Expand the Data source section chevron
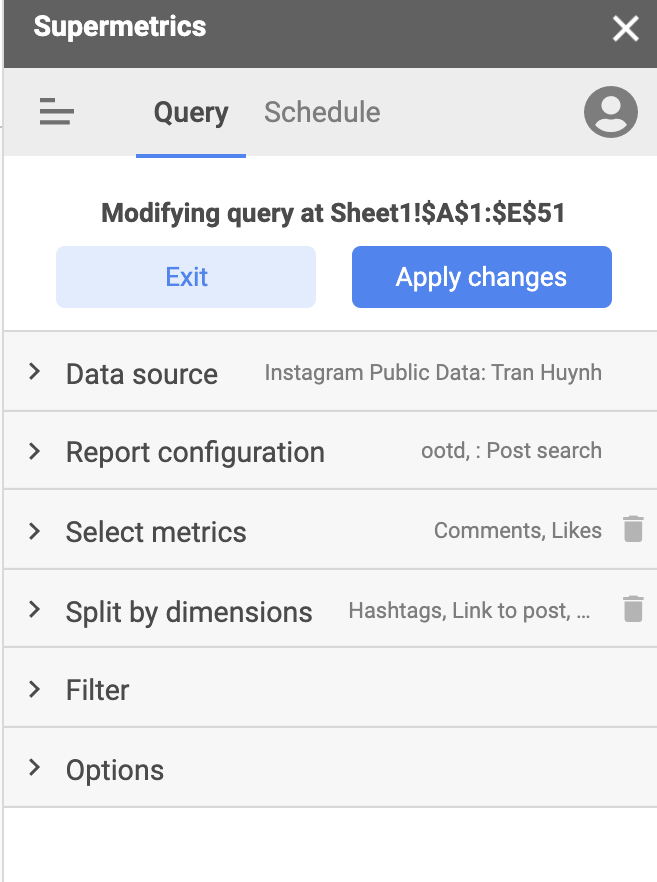Viewport: 657px width, 882px height. pos(34,371)
